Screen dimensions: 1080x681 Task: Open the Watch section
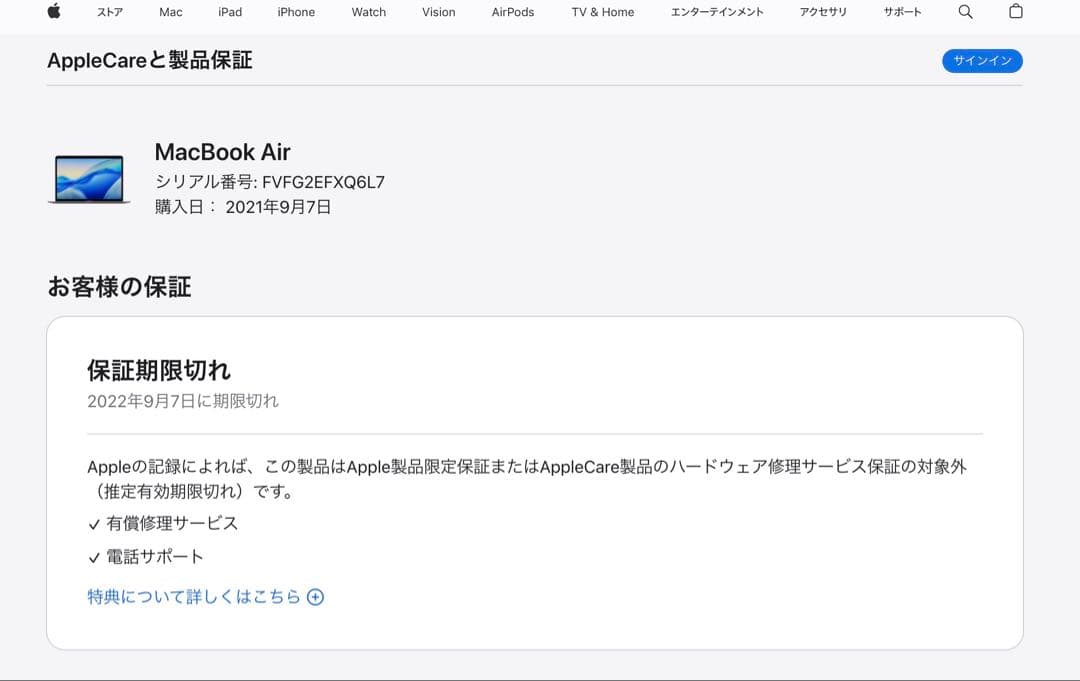tap(368, 12)
